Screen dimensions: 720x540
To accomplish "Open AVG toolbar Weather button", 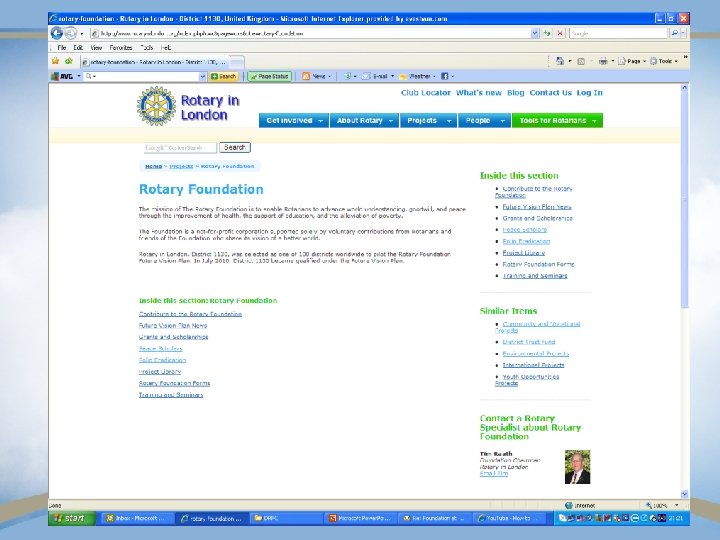I will click(417, 76).
